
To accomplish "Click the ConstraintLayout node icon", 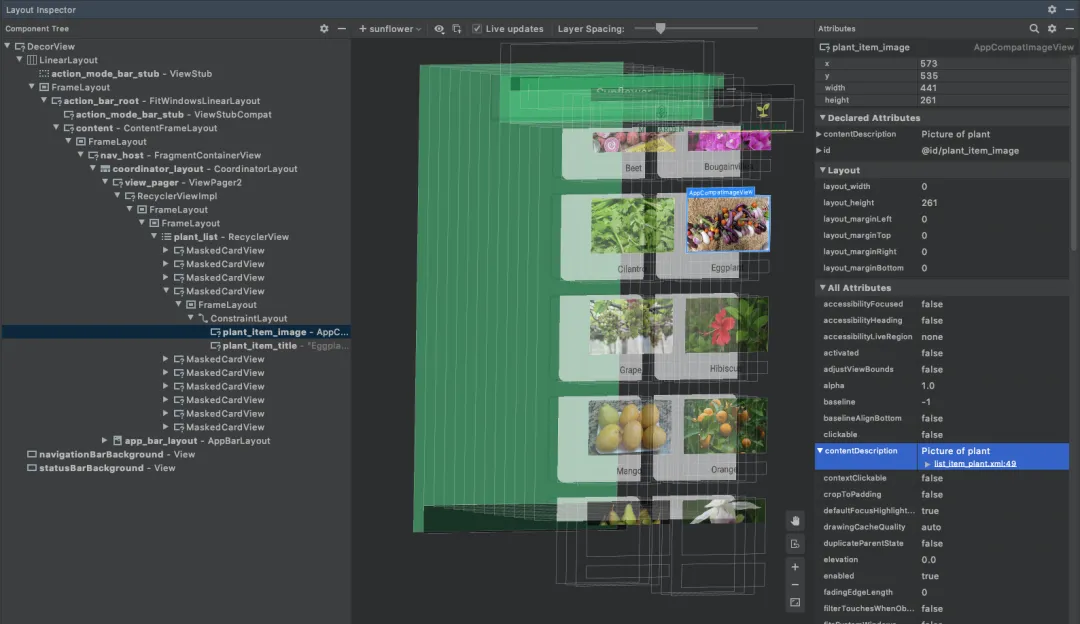I will coord(202,318).
